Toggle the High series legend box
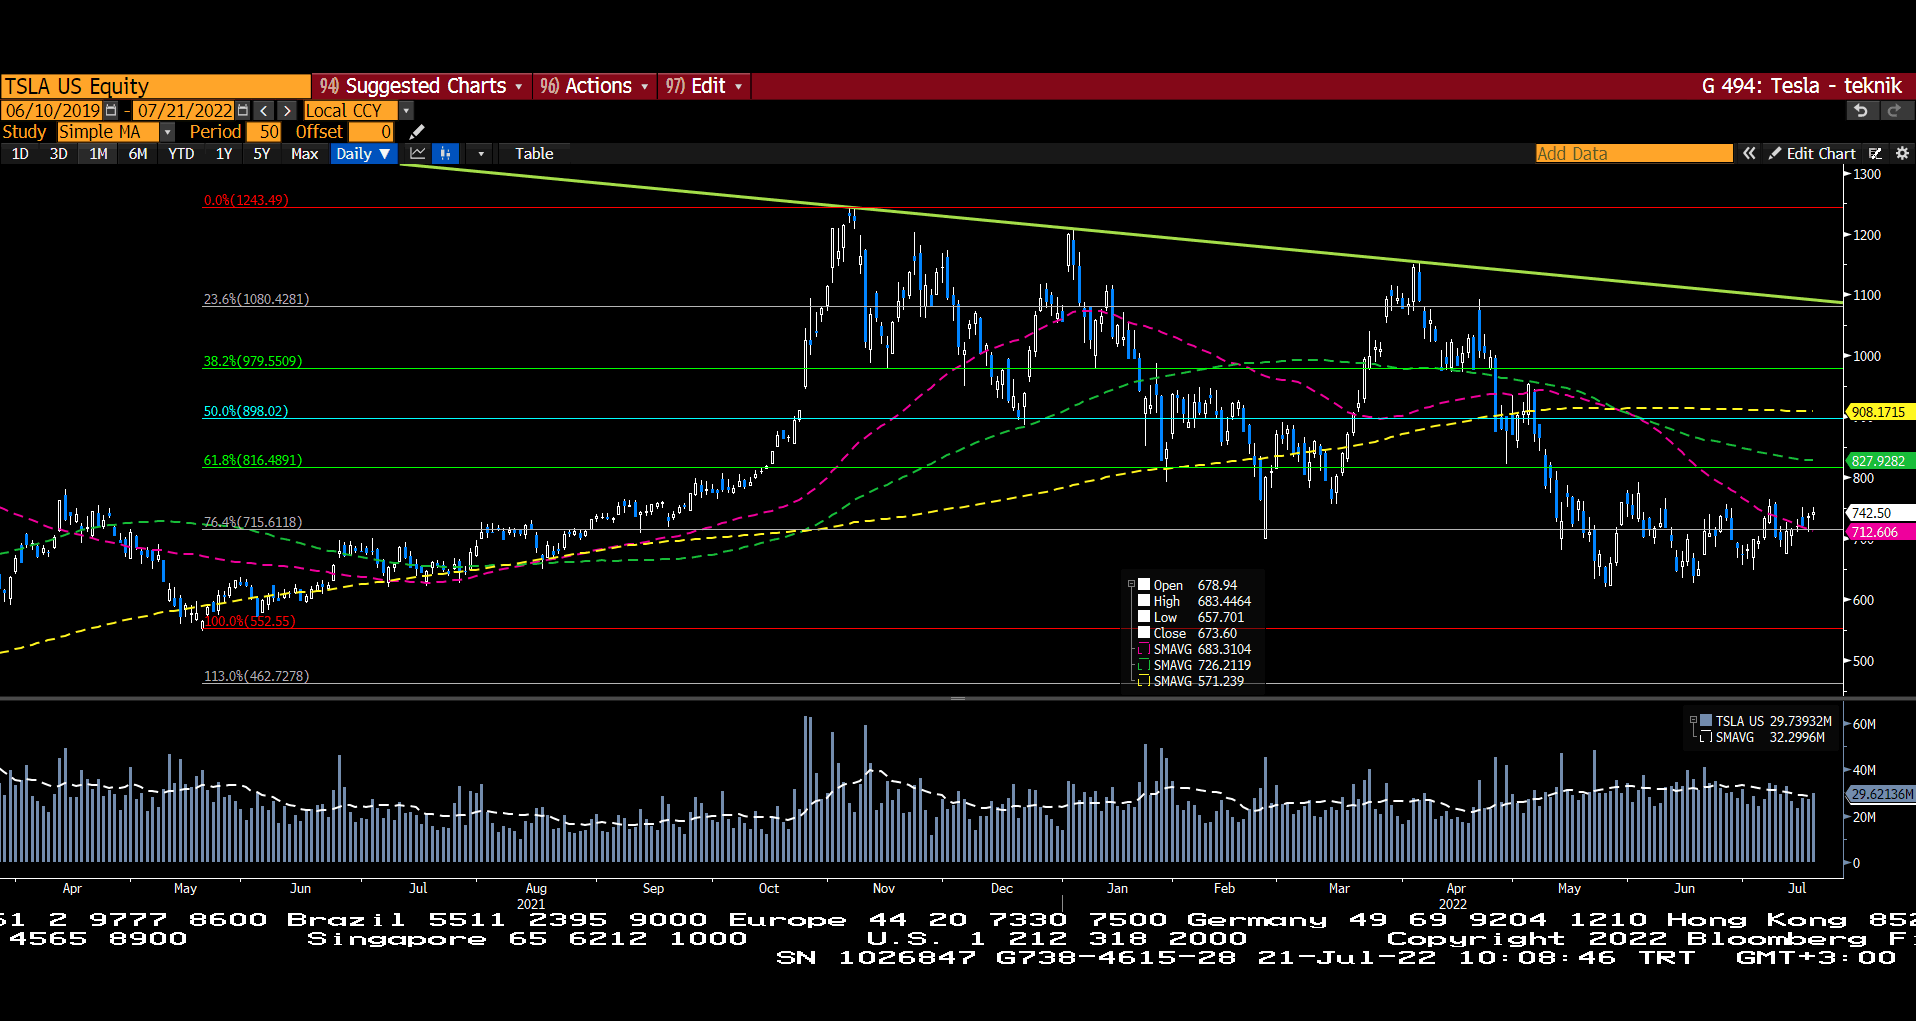Image resolution: width=1916 pixels, height=1021 pixels. (x=1144, y=601)
